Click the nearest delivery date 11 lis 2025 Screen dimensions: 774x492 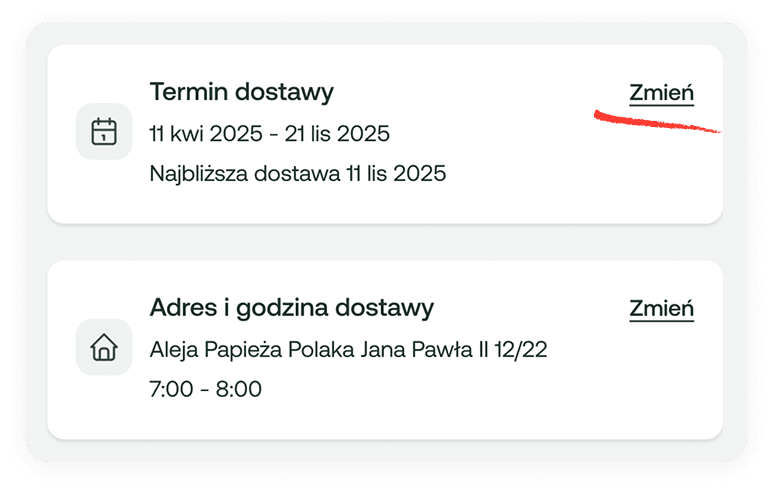point(396,174)
